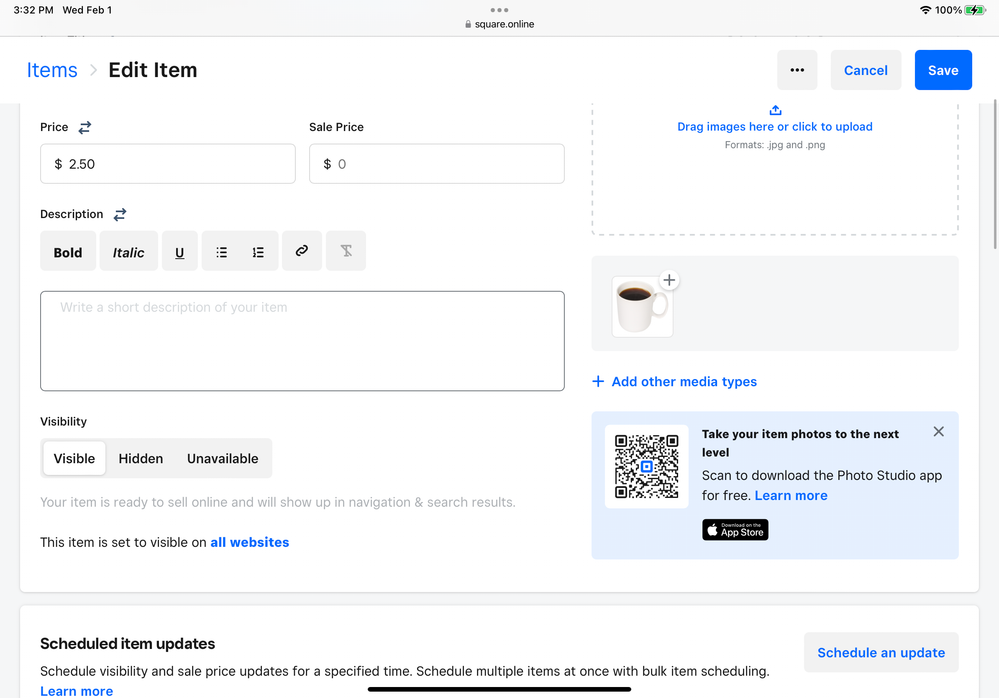Open the three-dot more options menu
Image resolution: width=999 pixels, height=698 pixels.
pos(797,70)
